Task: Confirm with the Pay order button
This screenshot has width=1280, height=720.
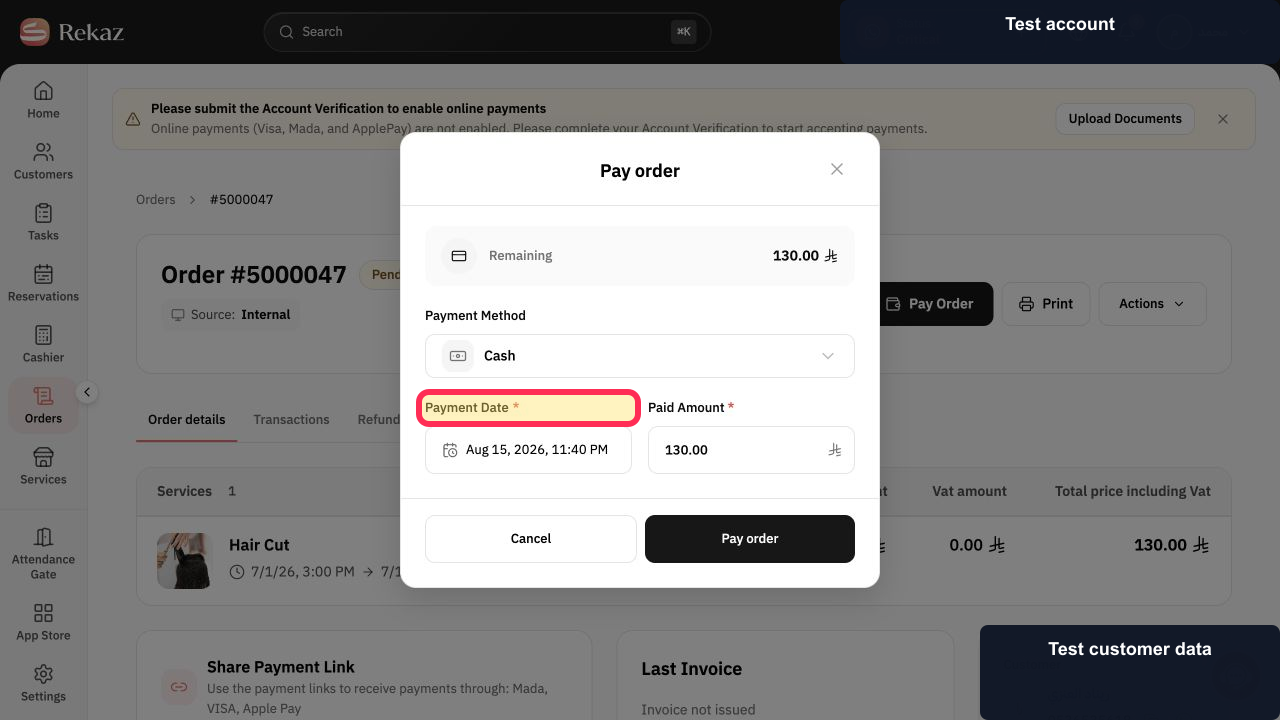Action: tap(750, 539)
